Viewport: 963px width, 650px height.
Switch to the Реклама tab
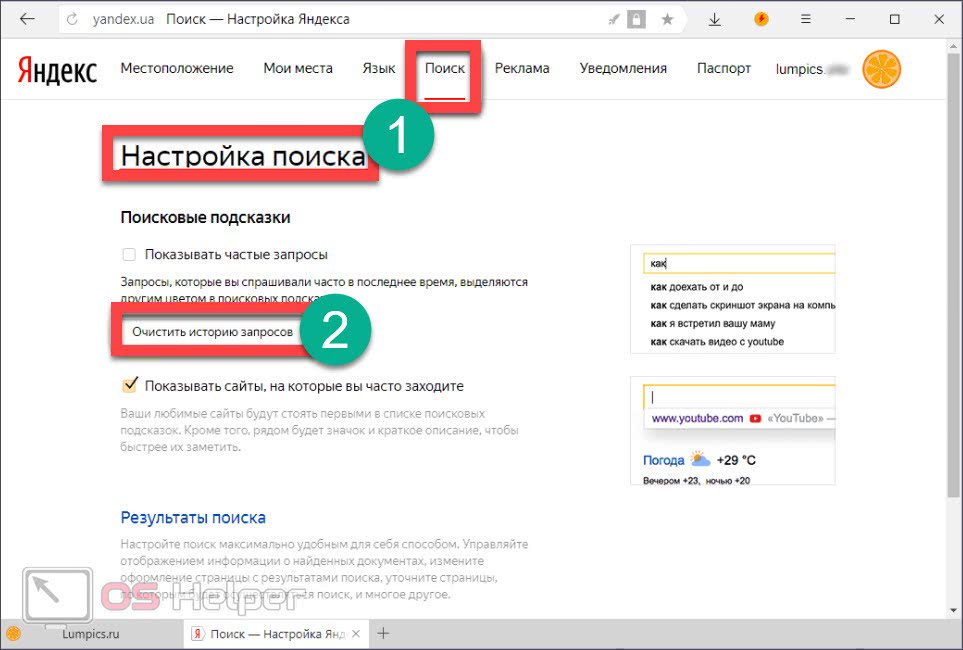[522, 69]
